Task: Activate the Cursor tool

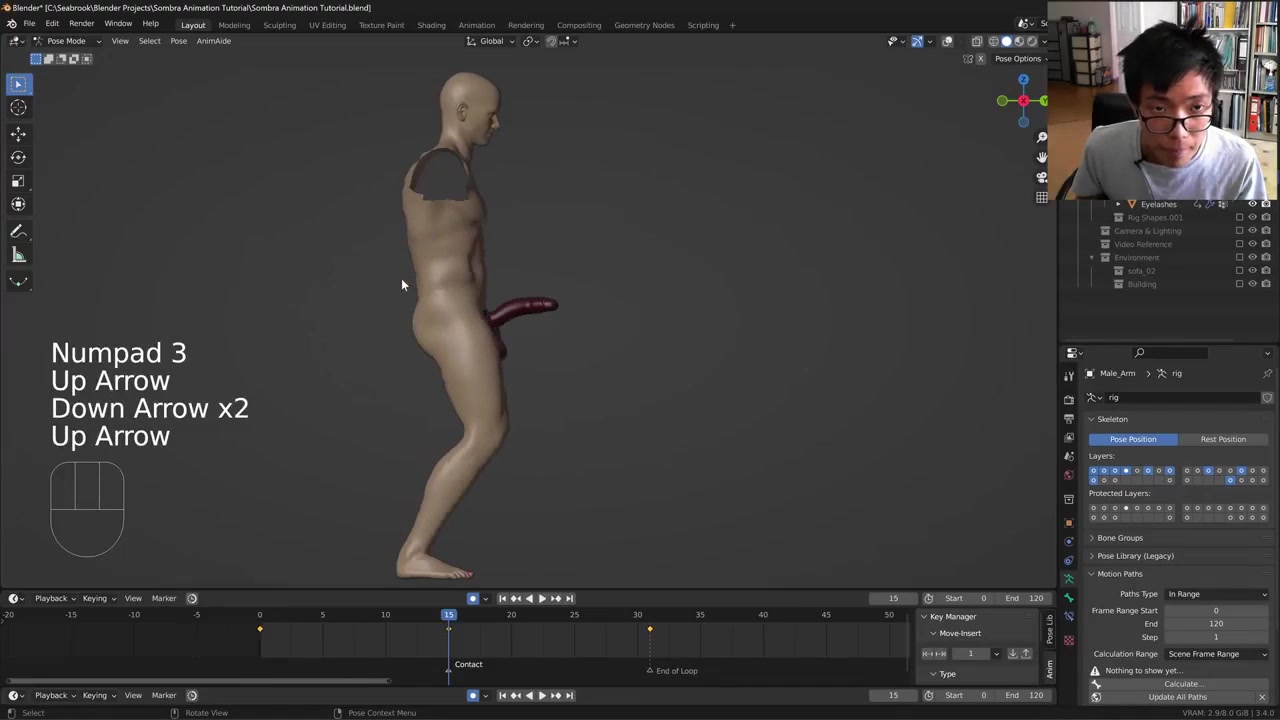Action: (x=18, y=108)
